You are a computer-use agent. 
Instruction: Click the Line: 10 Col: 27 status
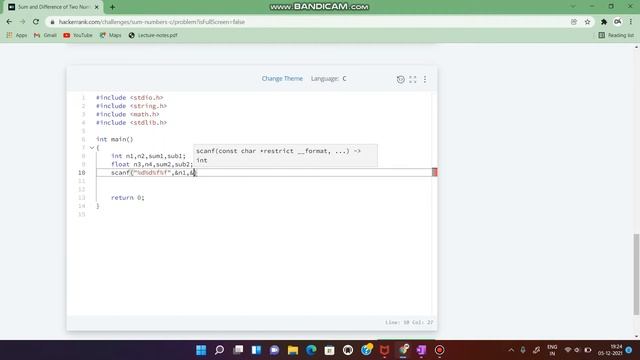point(409,322)
